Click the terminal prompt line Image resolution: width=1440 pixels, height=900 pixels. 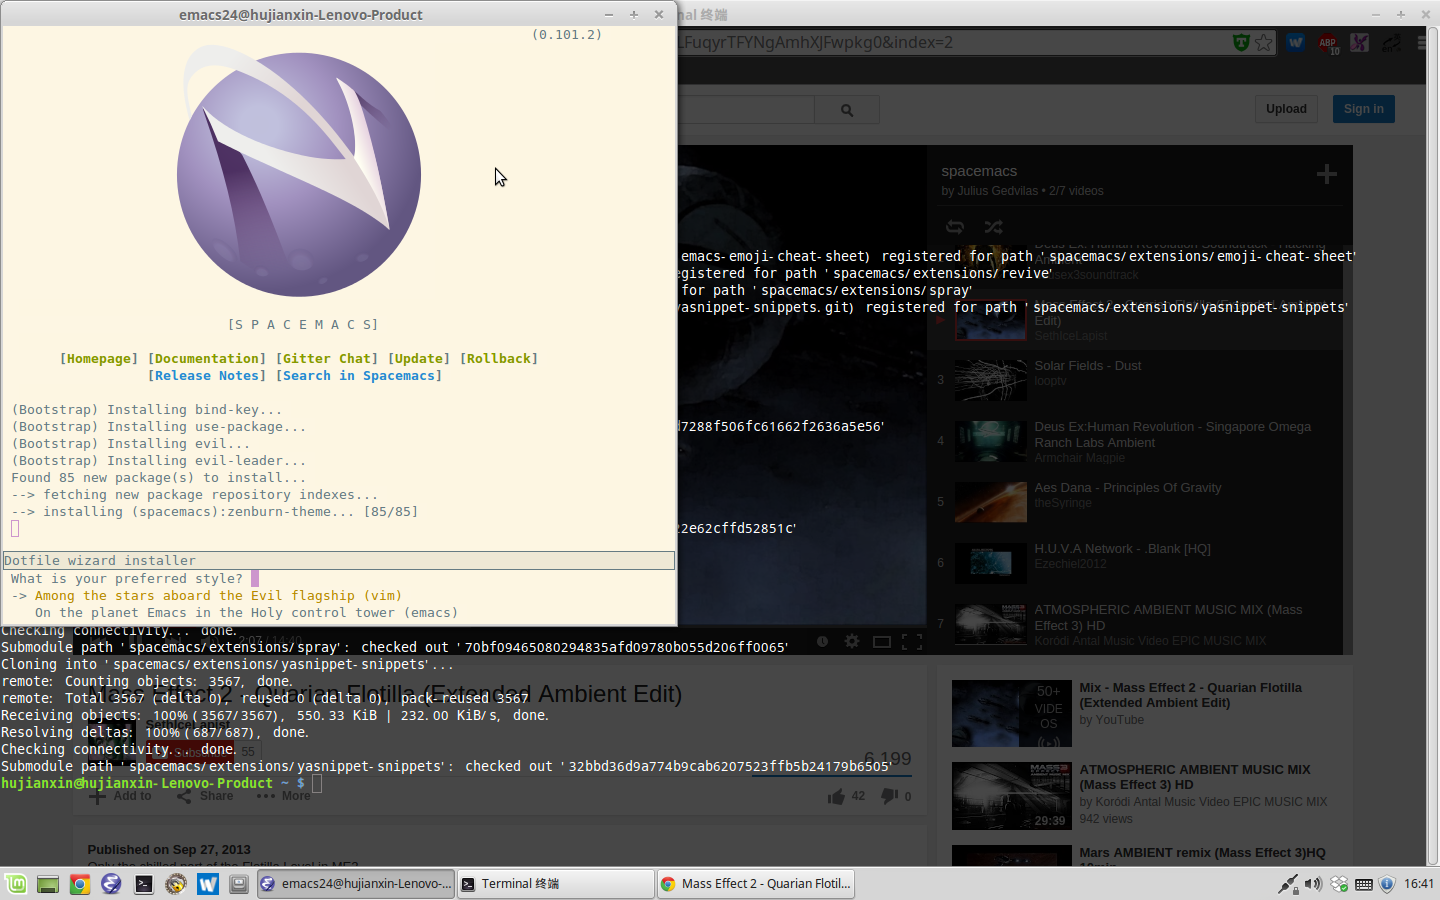(162, 783)
